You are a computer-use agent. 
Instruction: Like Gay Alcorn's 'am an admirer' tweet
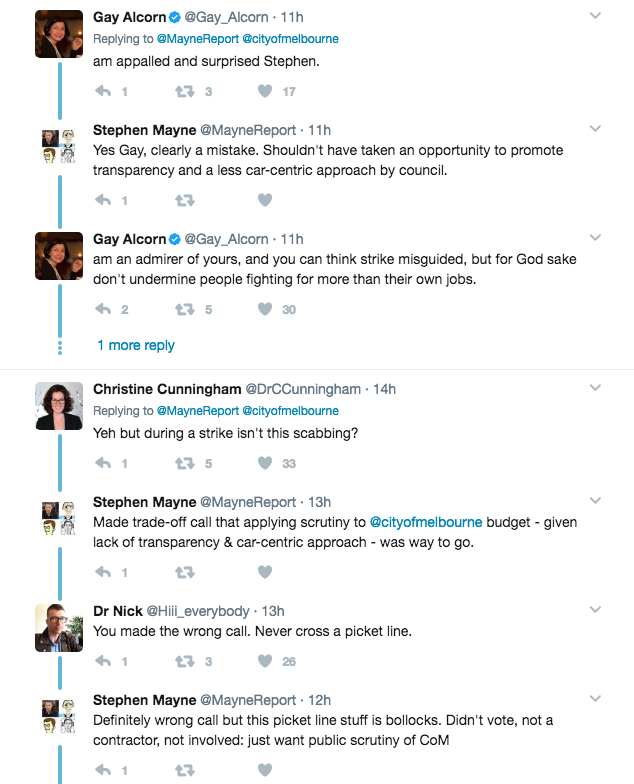pyautogui.click(x=265, y=309)
